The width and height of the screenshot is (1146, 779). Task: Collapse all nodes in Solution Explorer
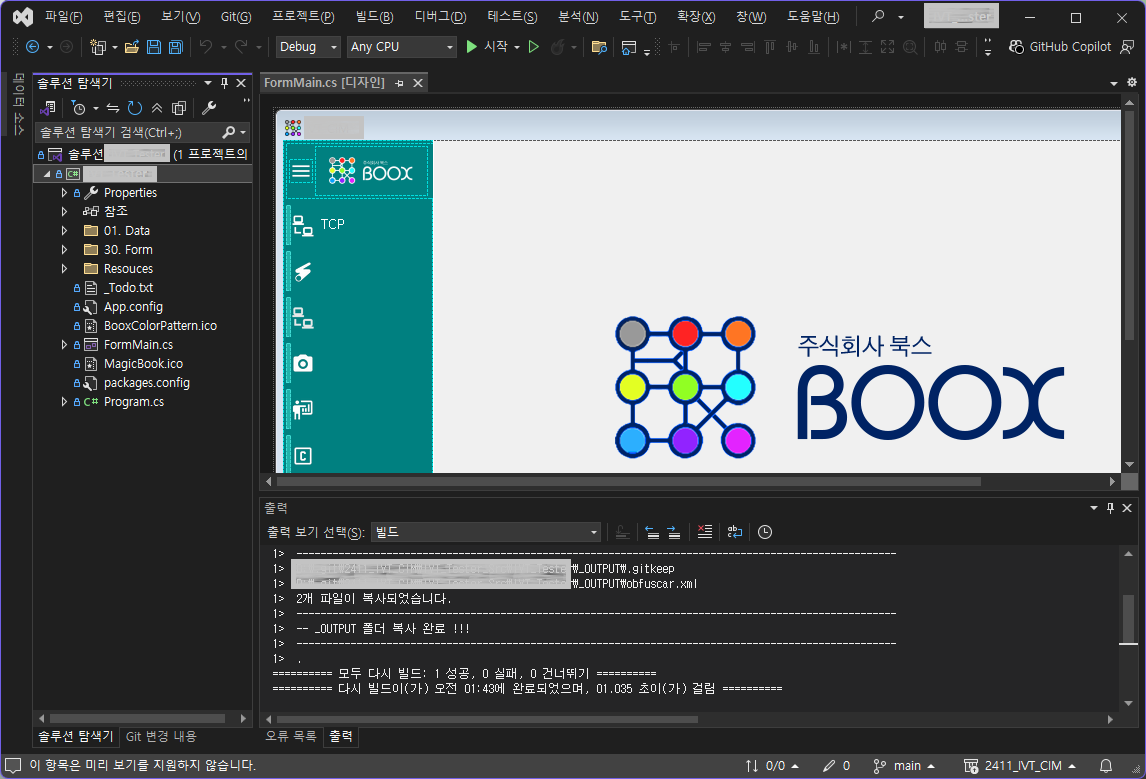tap(156, 108)
